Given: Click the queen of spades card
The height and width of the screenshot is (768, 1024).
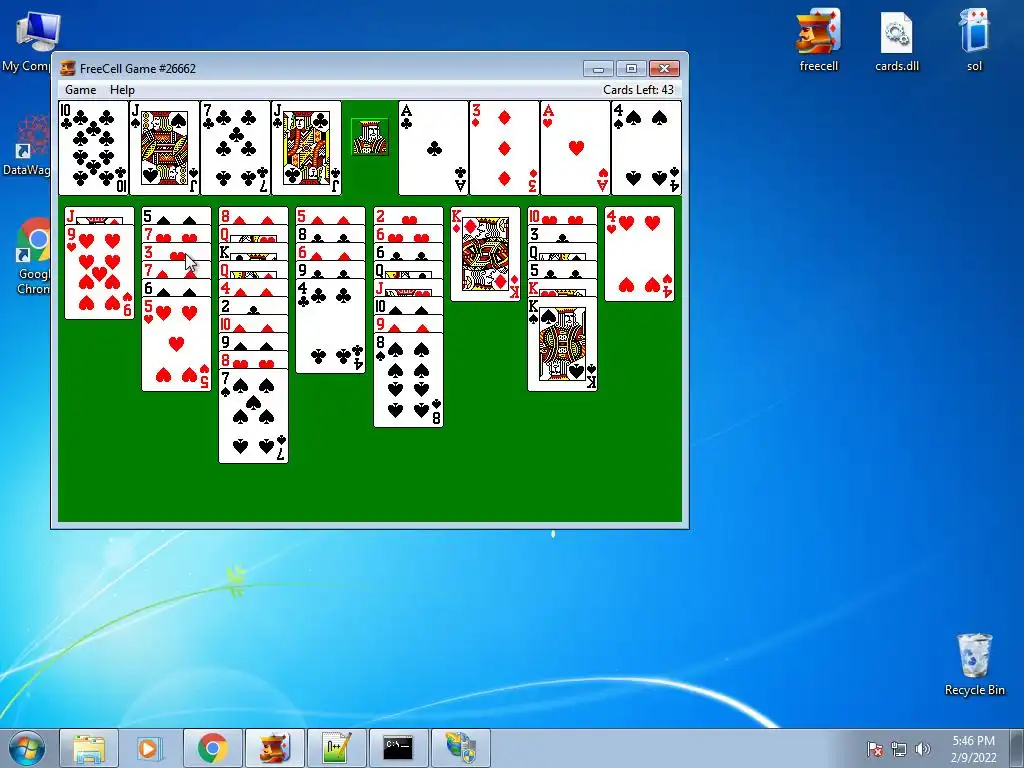Looking at the screenshot, I should 562,252.
